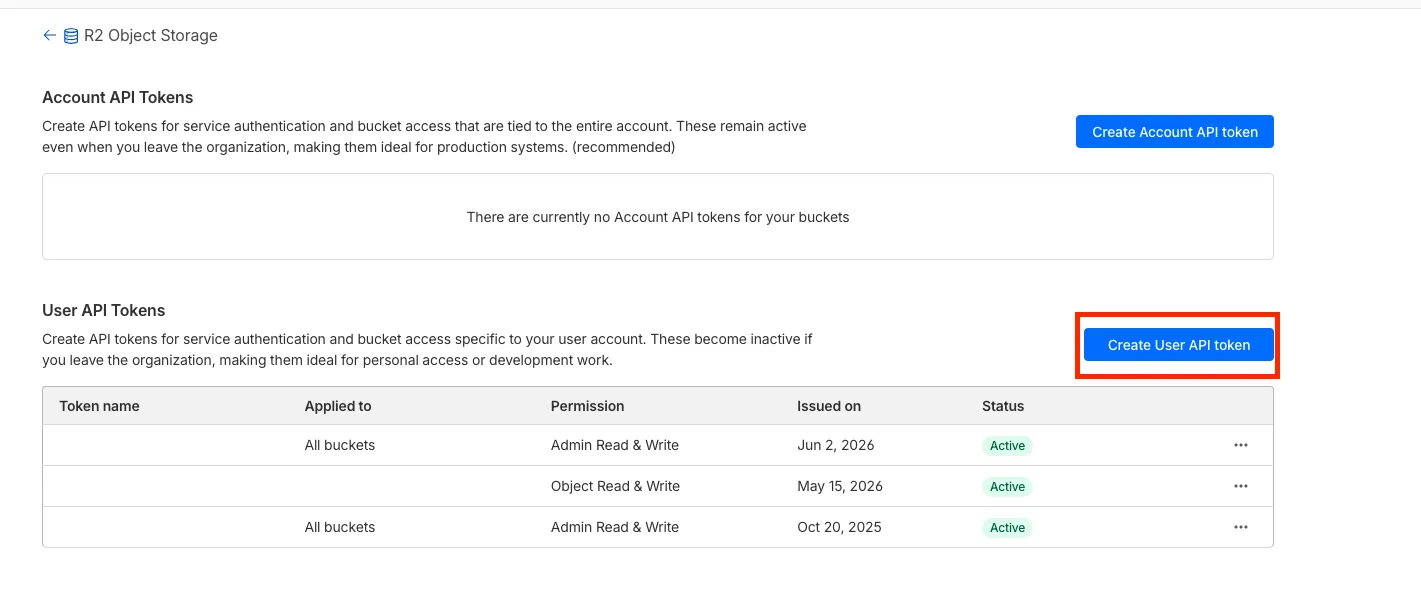Screen dimensions: 1421x592
Task: Click the no Account API tokens message
Action: coord(658,217)
